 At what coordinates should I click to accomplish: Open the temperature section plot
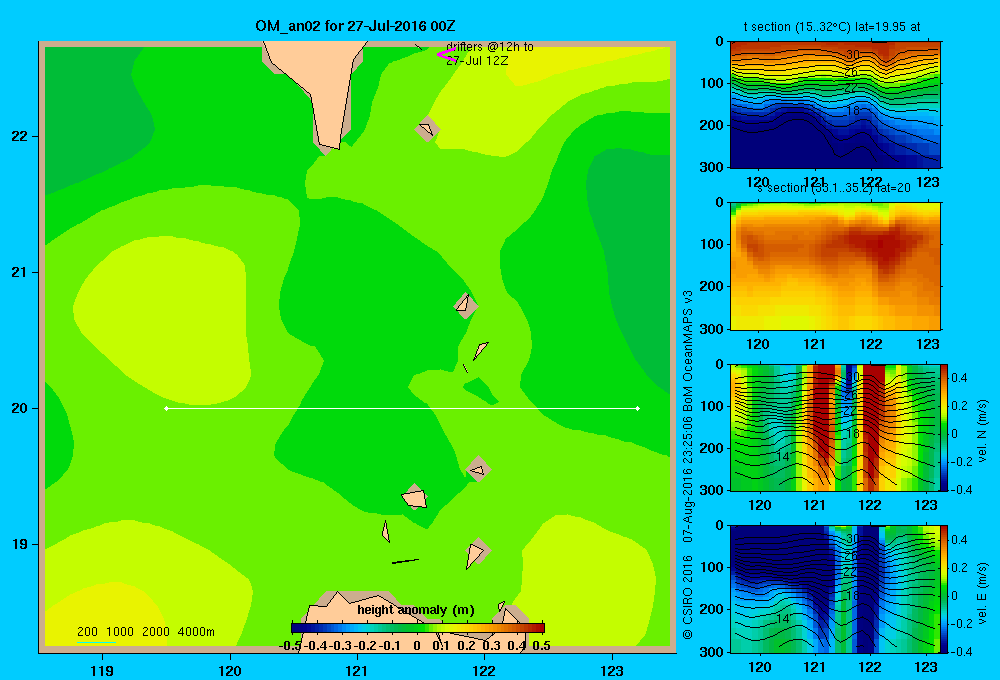835,105
